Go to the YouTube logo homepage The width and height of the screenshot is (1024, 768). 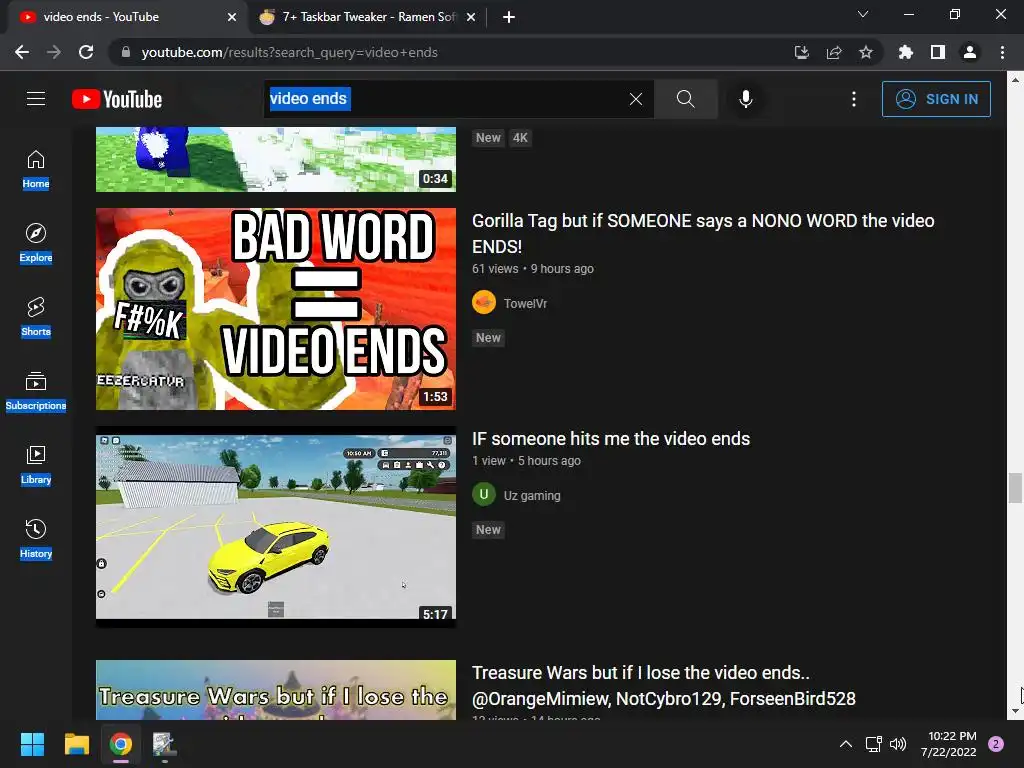(117, 99)
